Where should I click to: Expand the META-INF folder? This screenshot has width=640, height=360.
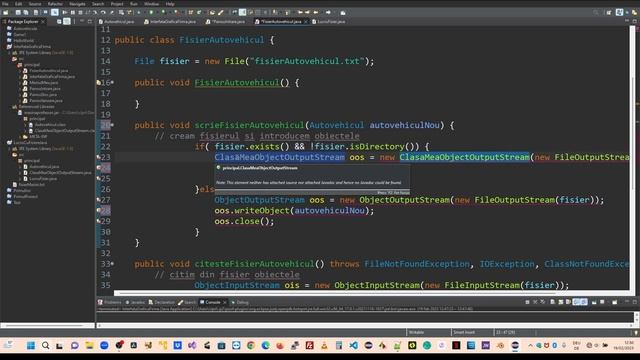pyautogui.click(x=20, y=136)
